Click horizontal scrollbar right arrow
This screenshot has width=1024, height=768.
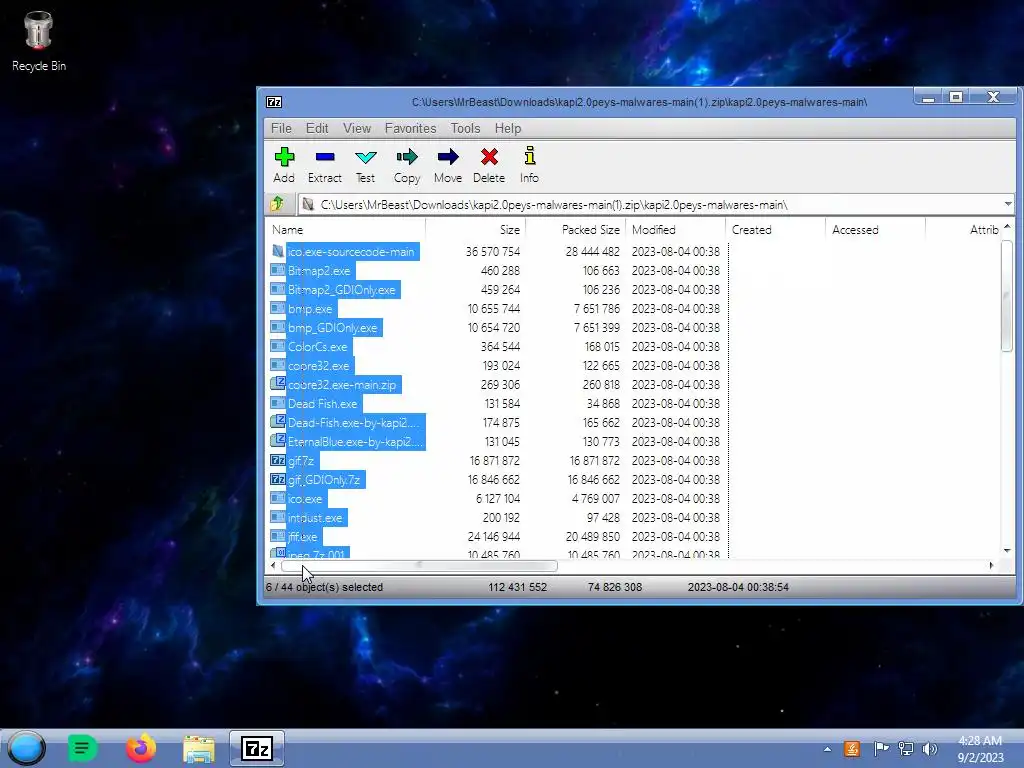[991, 566]
